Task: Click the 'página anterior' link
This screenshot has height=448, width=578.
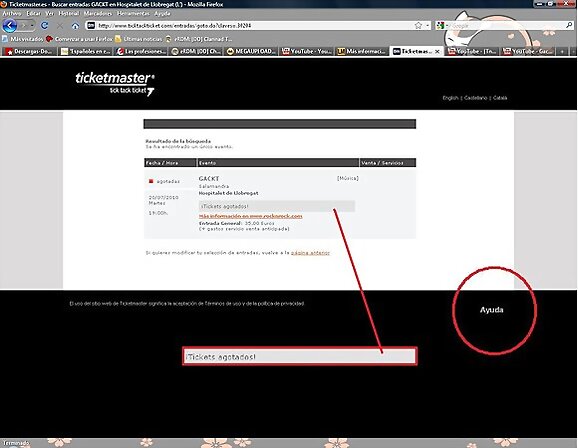Action: click(310, 253)
